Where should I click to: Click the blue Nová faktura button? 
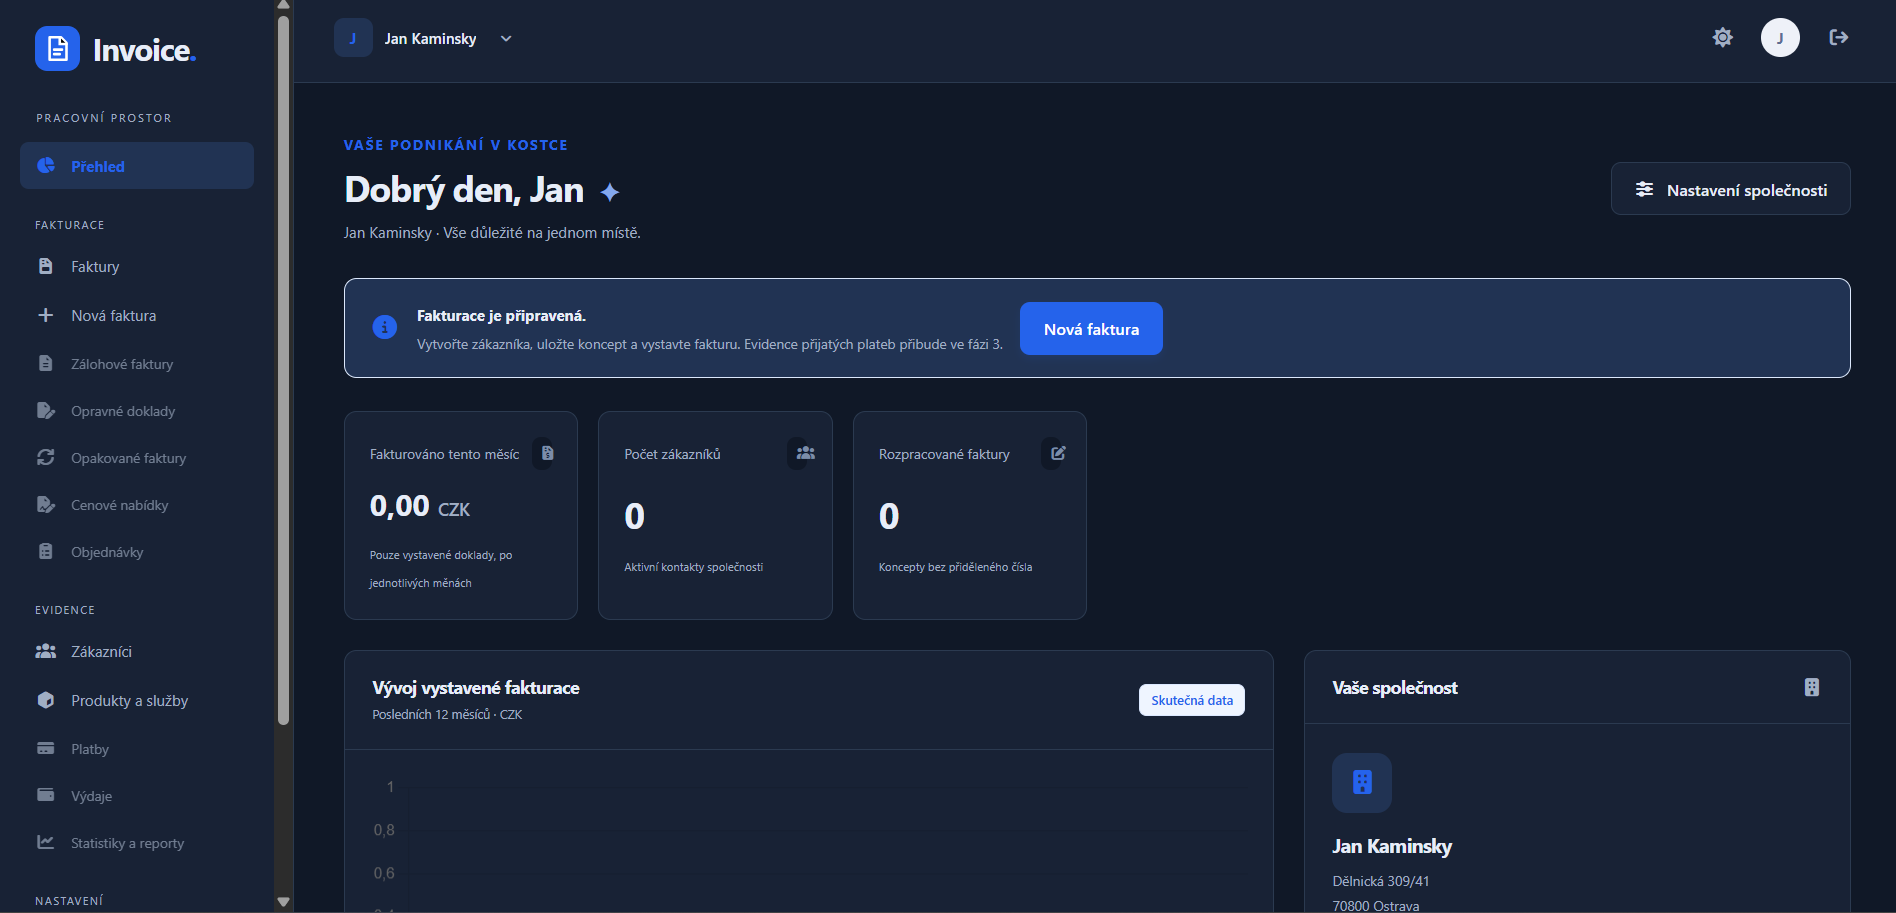[1091, 329]
